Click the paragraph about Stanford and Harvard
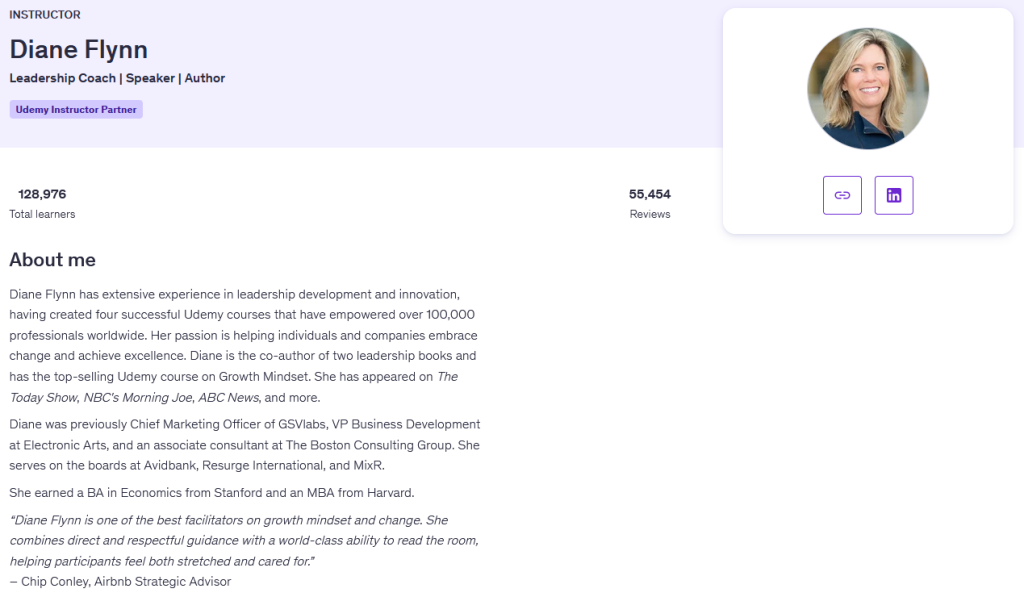The width and height of the screenshot is (1024, 597). (211, 492)
